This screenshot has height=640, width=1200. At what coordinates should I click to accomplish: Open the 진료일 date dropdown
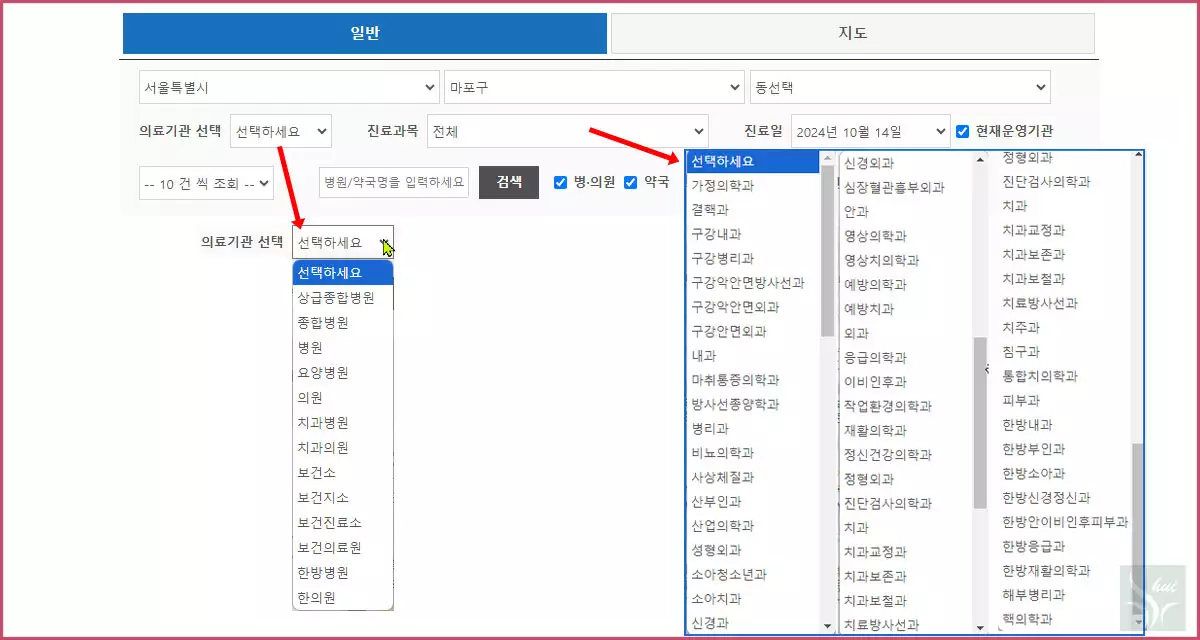tap(869, 129)
